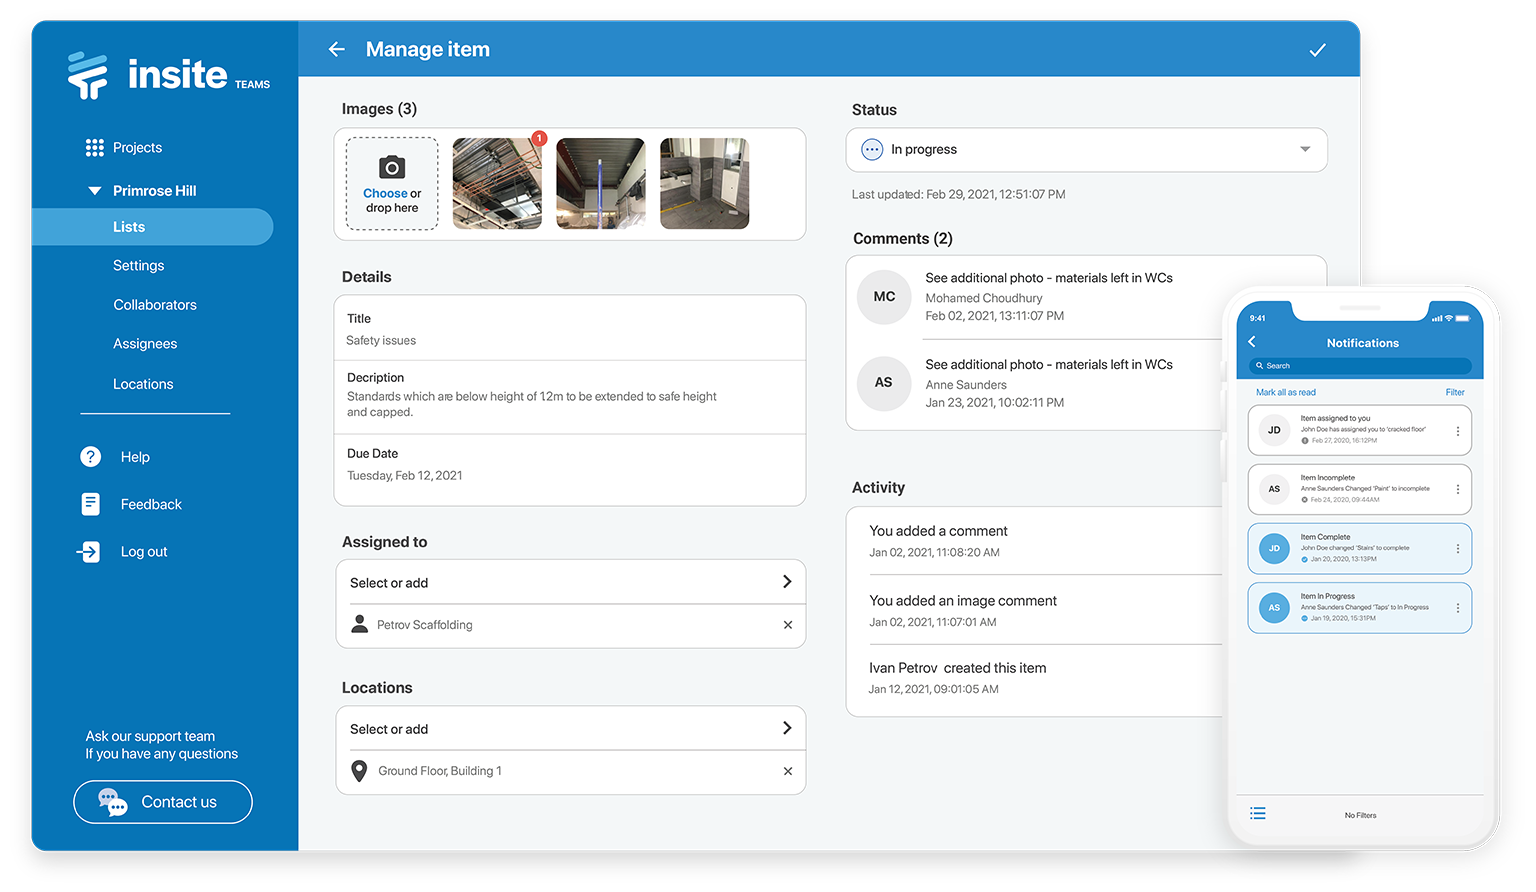Click the location pin beside Ground Floor, Building 1
Image resolution: width=1536 pixels, height=892 pixels.
click(x=359, y=771)
